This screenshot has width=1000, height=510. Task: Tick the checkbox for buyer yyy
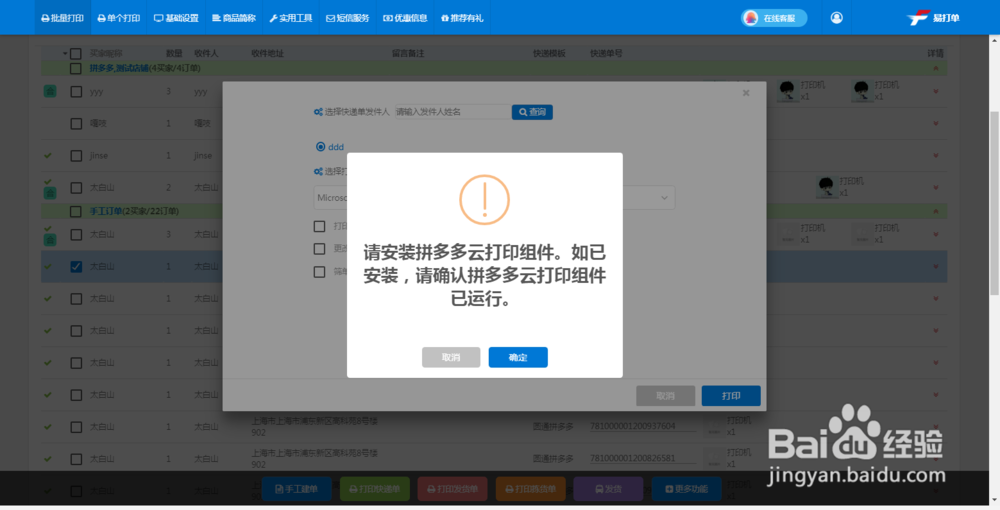[x=76, y=92]
